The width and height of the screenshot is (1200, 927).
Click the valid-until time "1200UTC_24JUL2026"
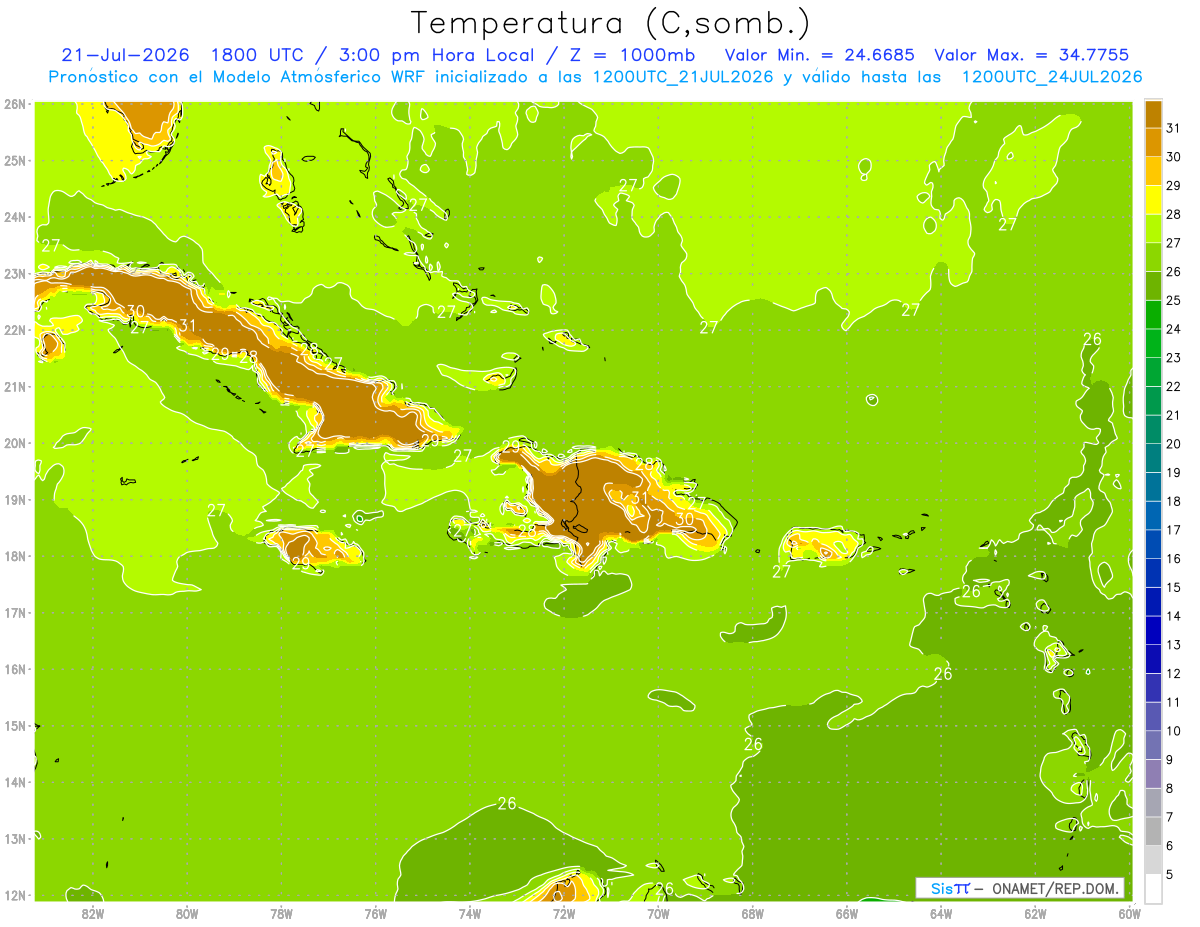pos(1051,77)
